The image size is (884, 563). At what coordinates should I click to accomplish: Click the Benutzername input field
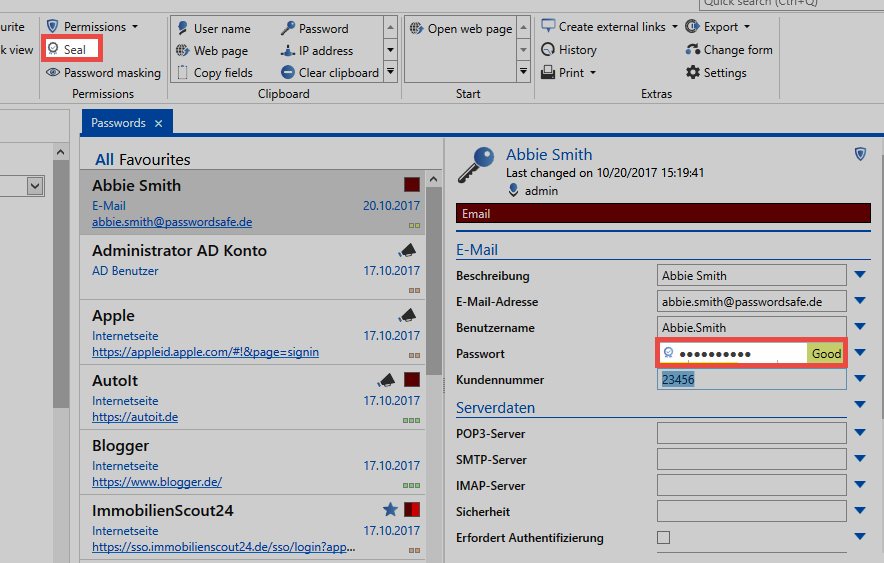(x=752, y=327)
